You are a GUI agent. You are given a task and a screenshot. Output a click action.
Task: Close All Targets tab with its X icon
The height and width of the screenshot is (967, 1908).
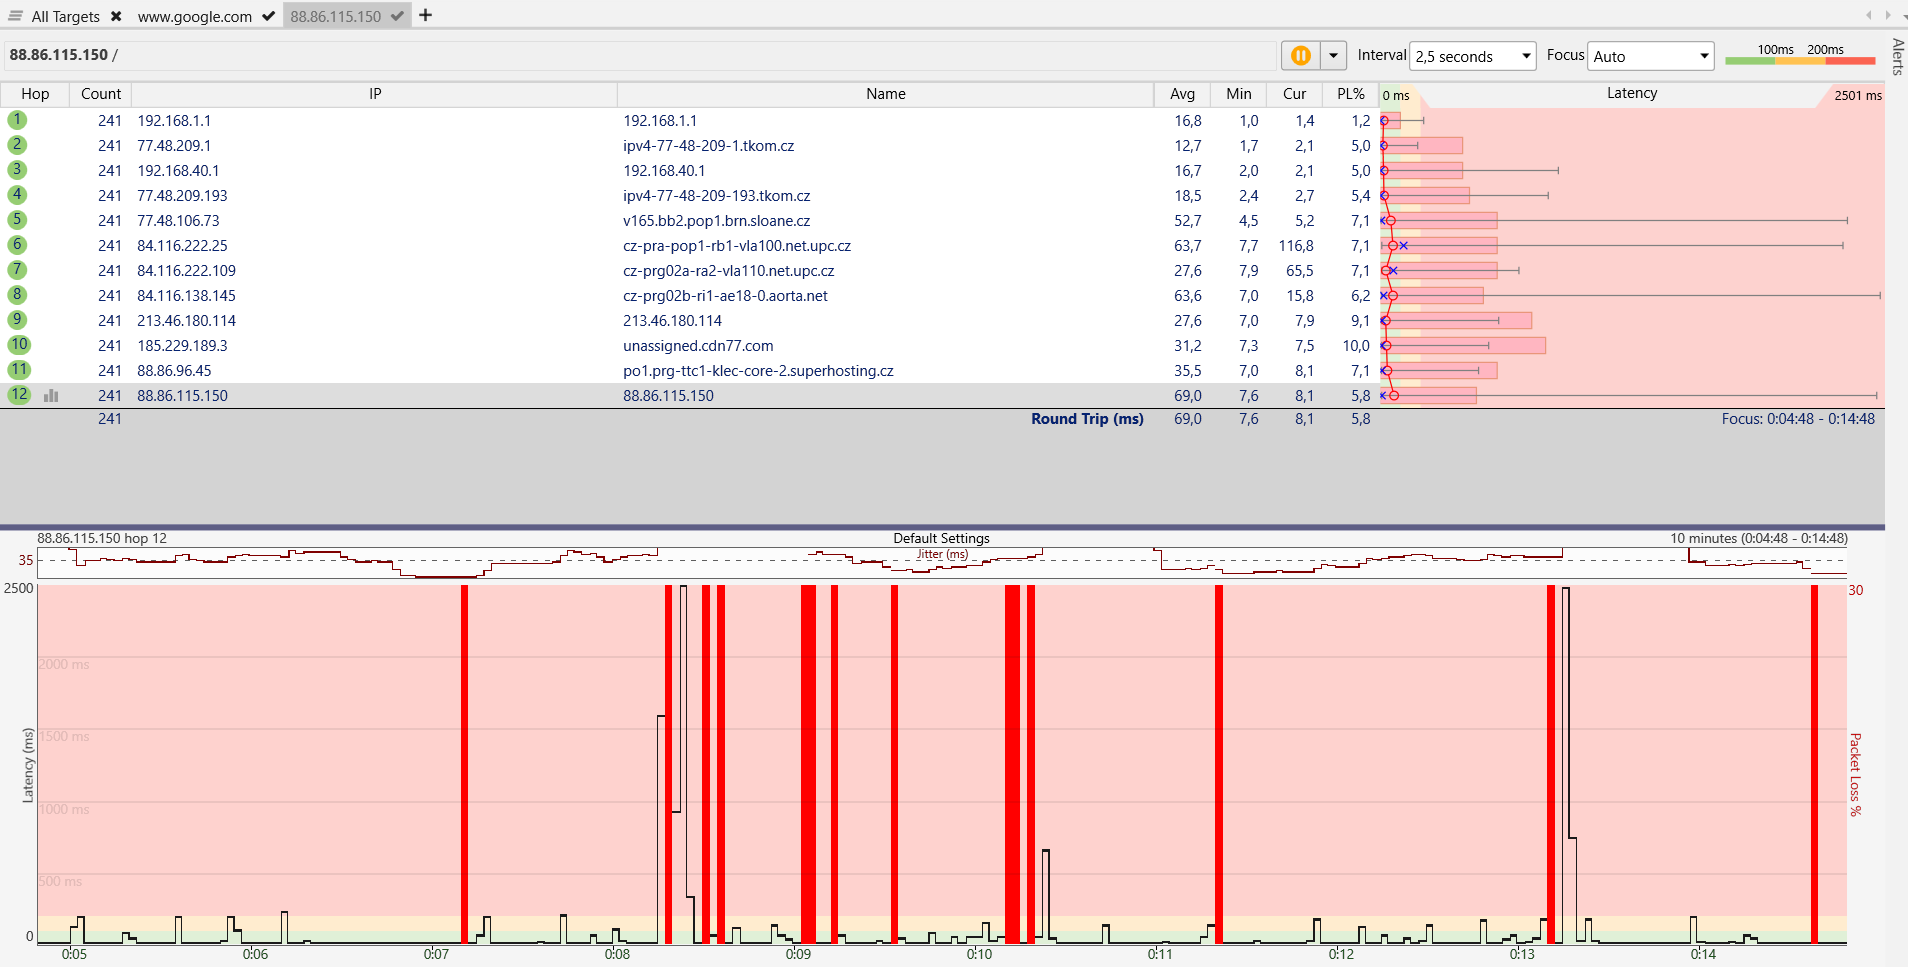coord(116,16)
